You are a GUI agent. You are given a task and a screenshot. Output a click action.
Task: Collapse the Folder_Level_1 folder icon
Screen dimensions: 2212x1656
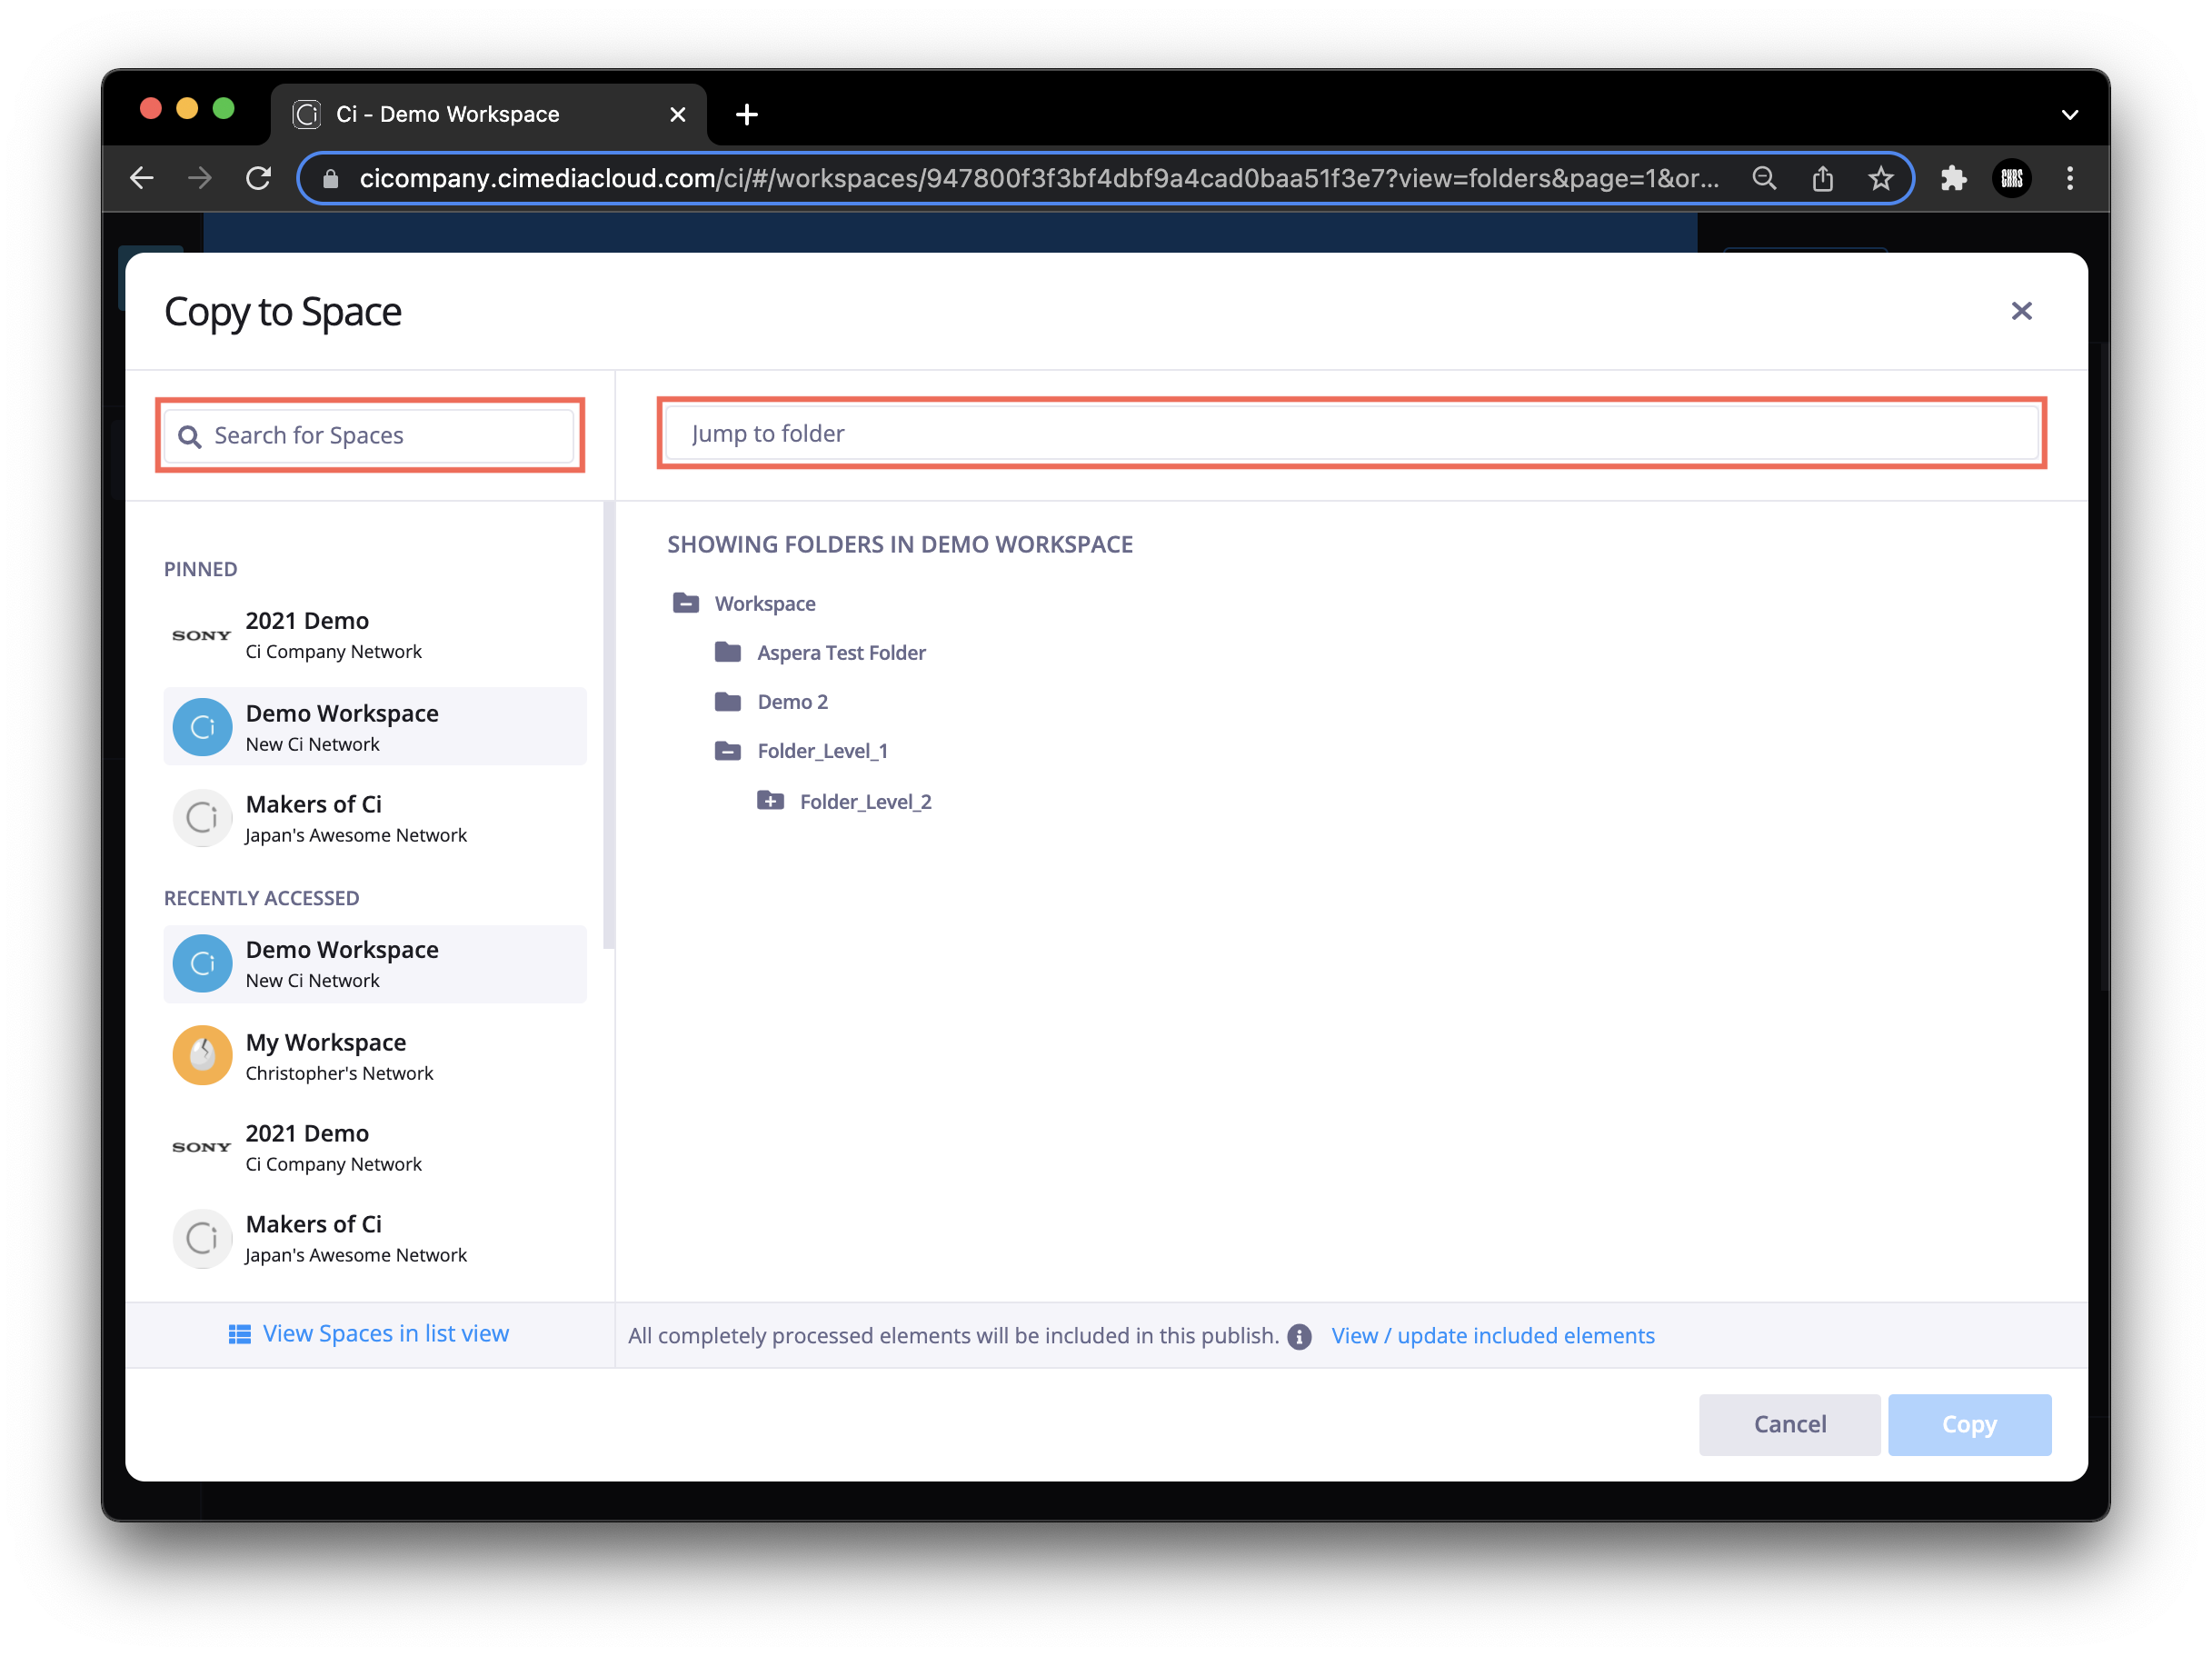728,750
